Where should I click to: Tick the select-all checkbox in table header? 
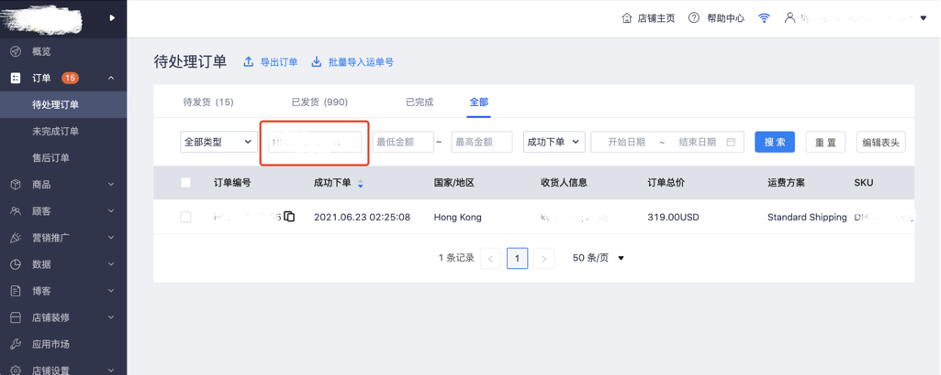click(186, 183)
